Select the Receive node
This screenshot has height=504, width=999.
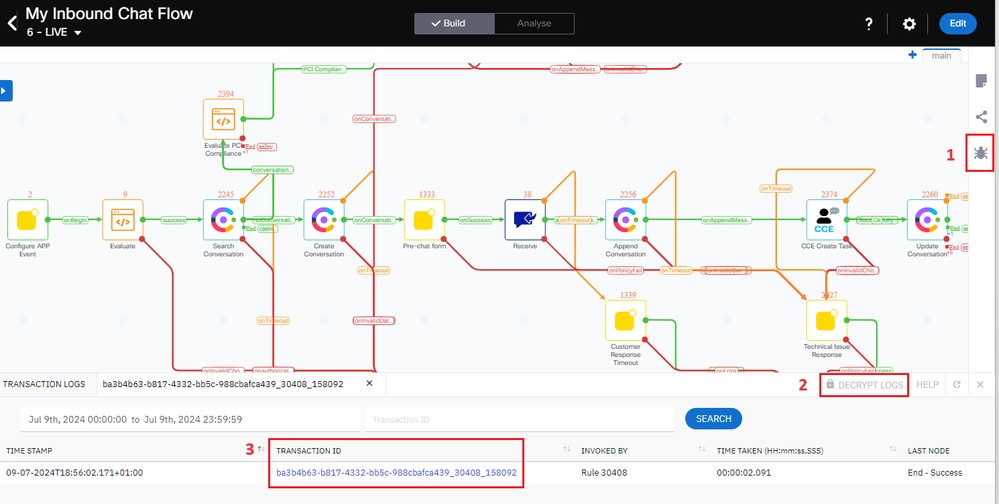coord(525,220)
